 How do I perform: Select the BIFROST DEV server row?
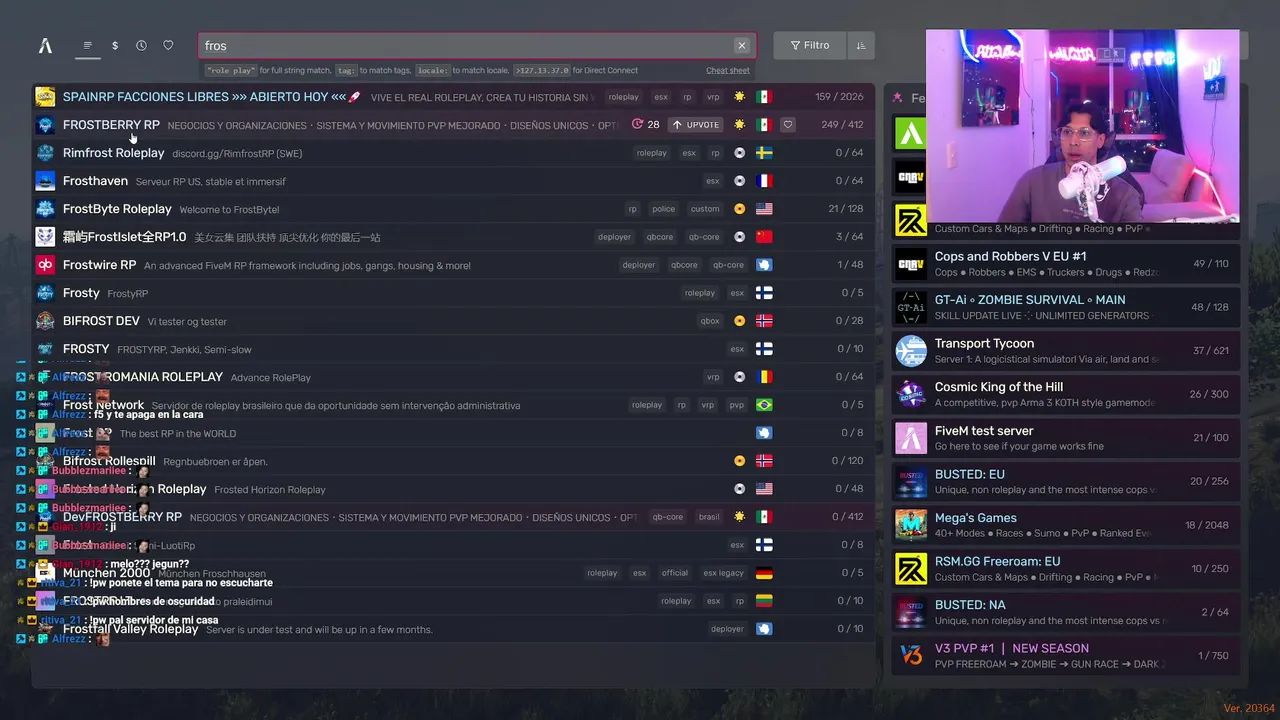coord(453,321)
